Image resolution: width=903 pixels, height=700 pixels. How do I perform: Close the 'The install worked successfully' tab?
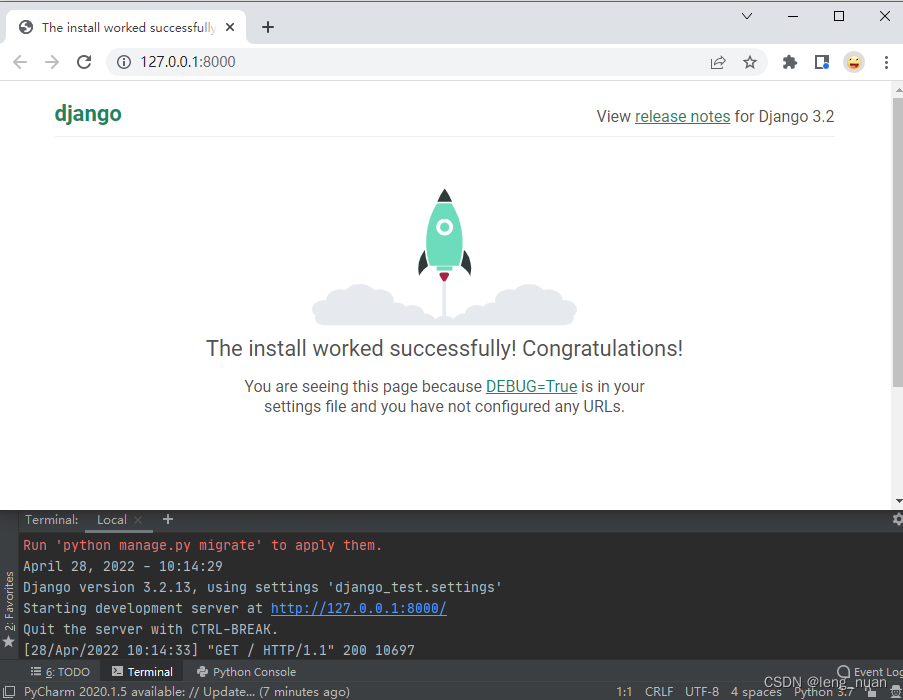pyautogui.click(x=230, y=27)
